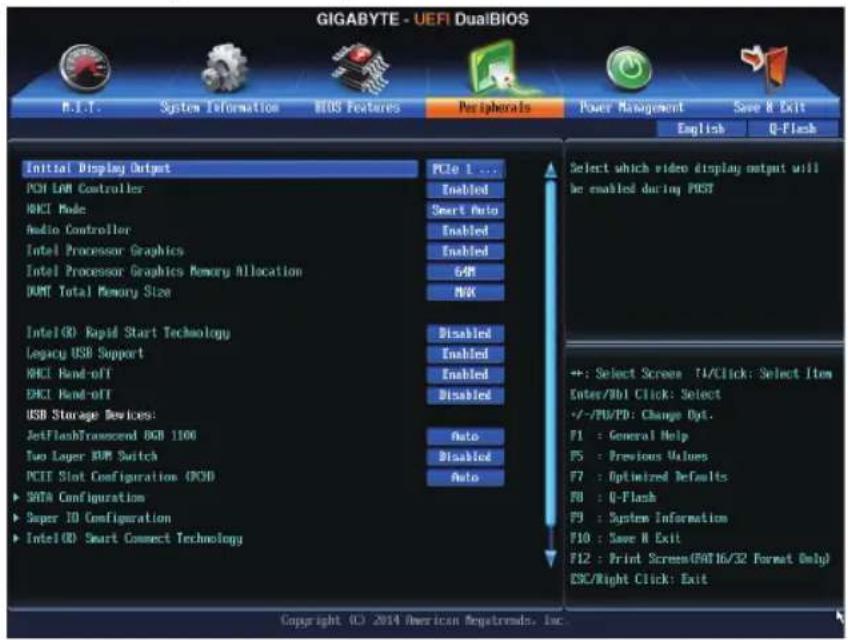Click the F12 Print Screen help line

pyautogui.click(x=700, y=559)
